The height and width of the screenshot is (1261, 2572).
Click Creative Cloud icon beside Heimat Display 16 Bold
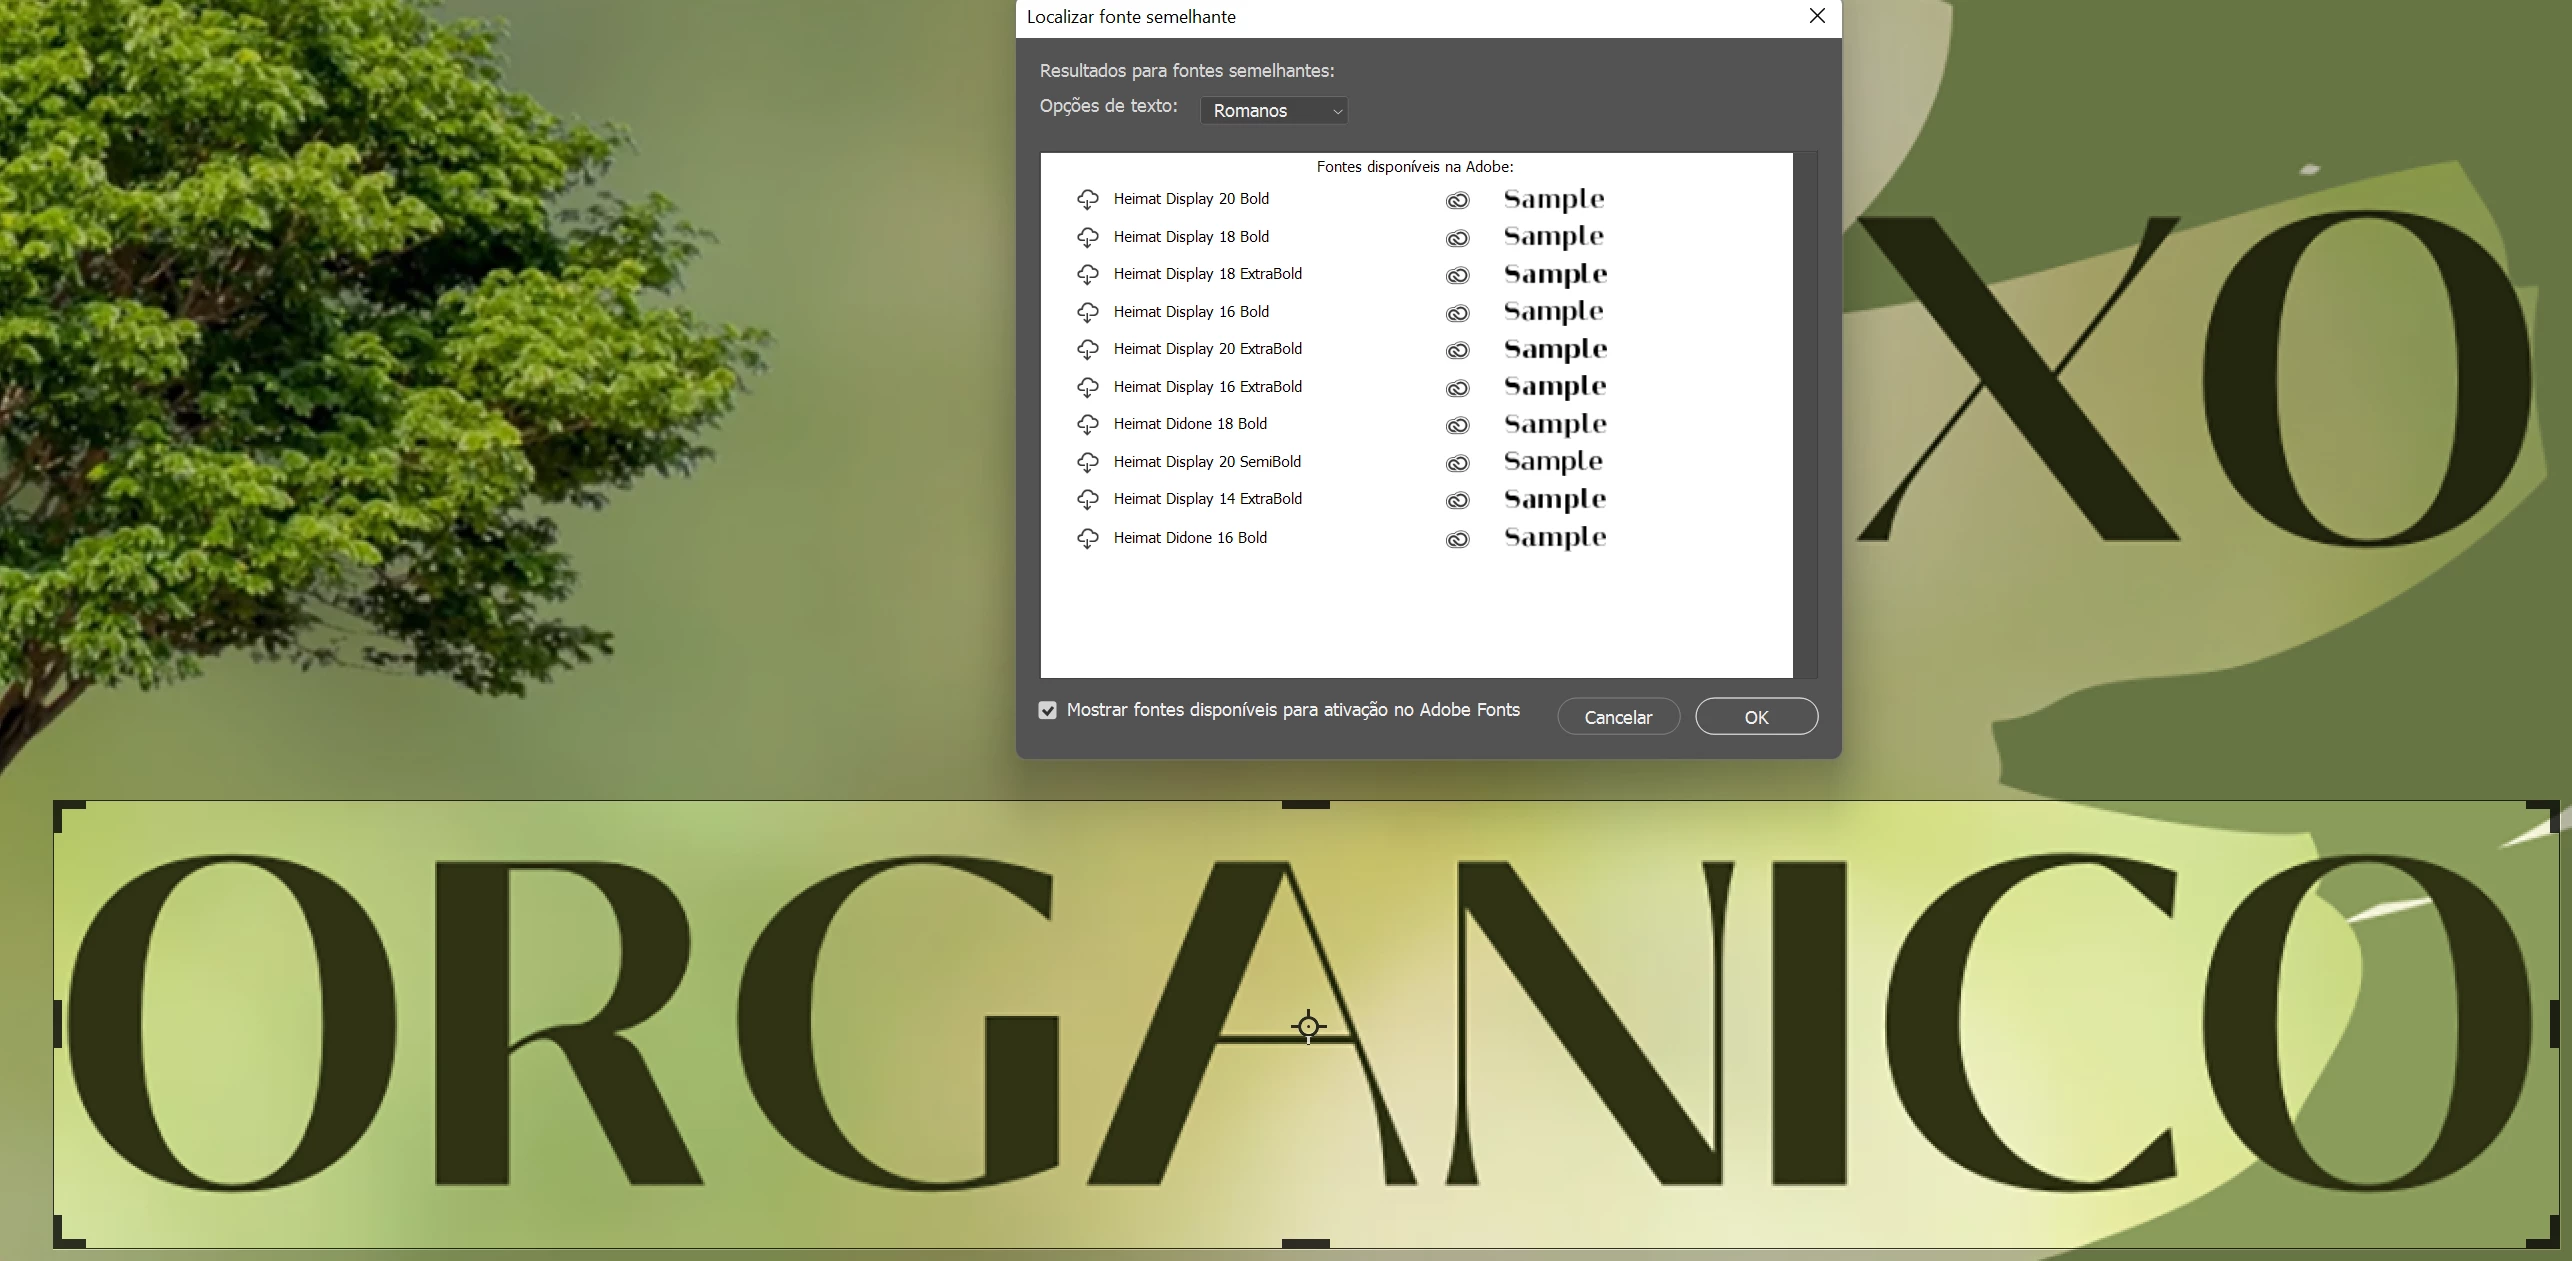click(1457, 313)
